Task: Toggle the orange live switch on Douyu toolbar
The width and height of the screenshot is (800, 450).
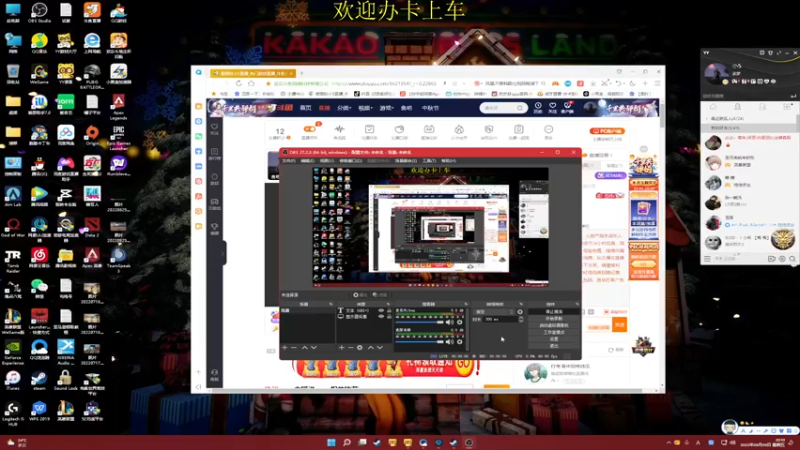Action: [310, 129]
